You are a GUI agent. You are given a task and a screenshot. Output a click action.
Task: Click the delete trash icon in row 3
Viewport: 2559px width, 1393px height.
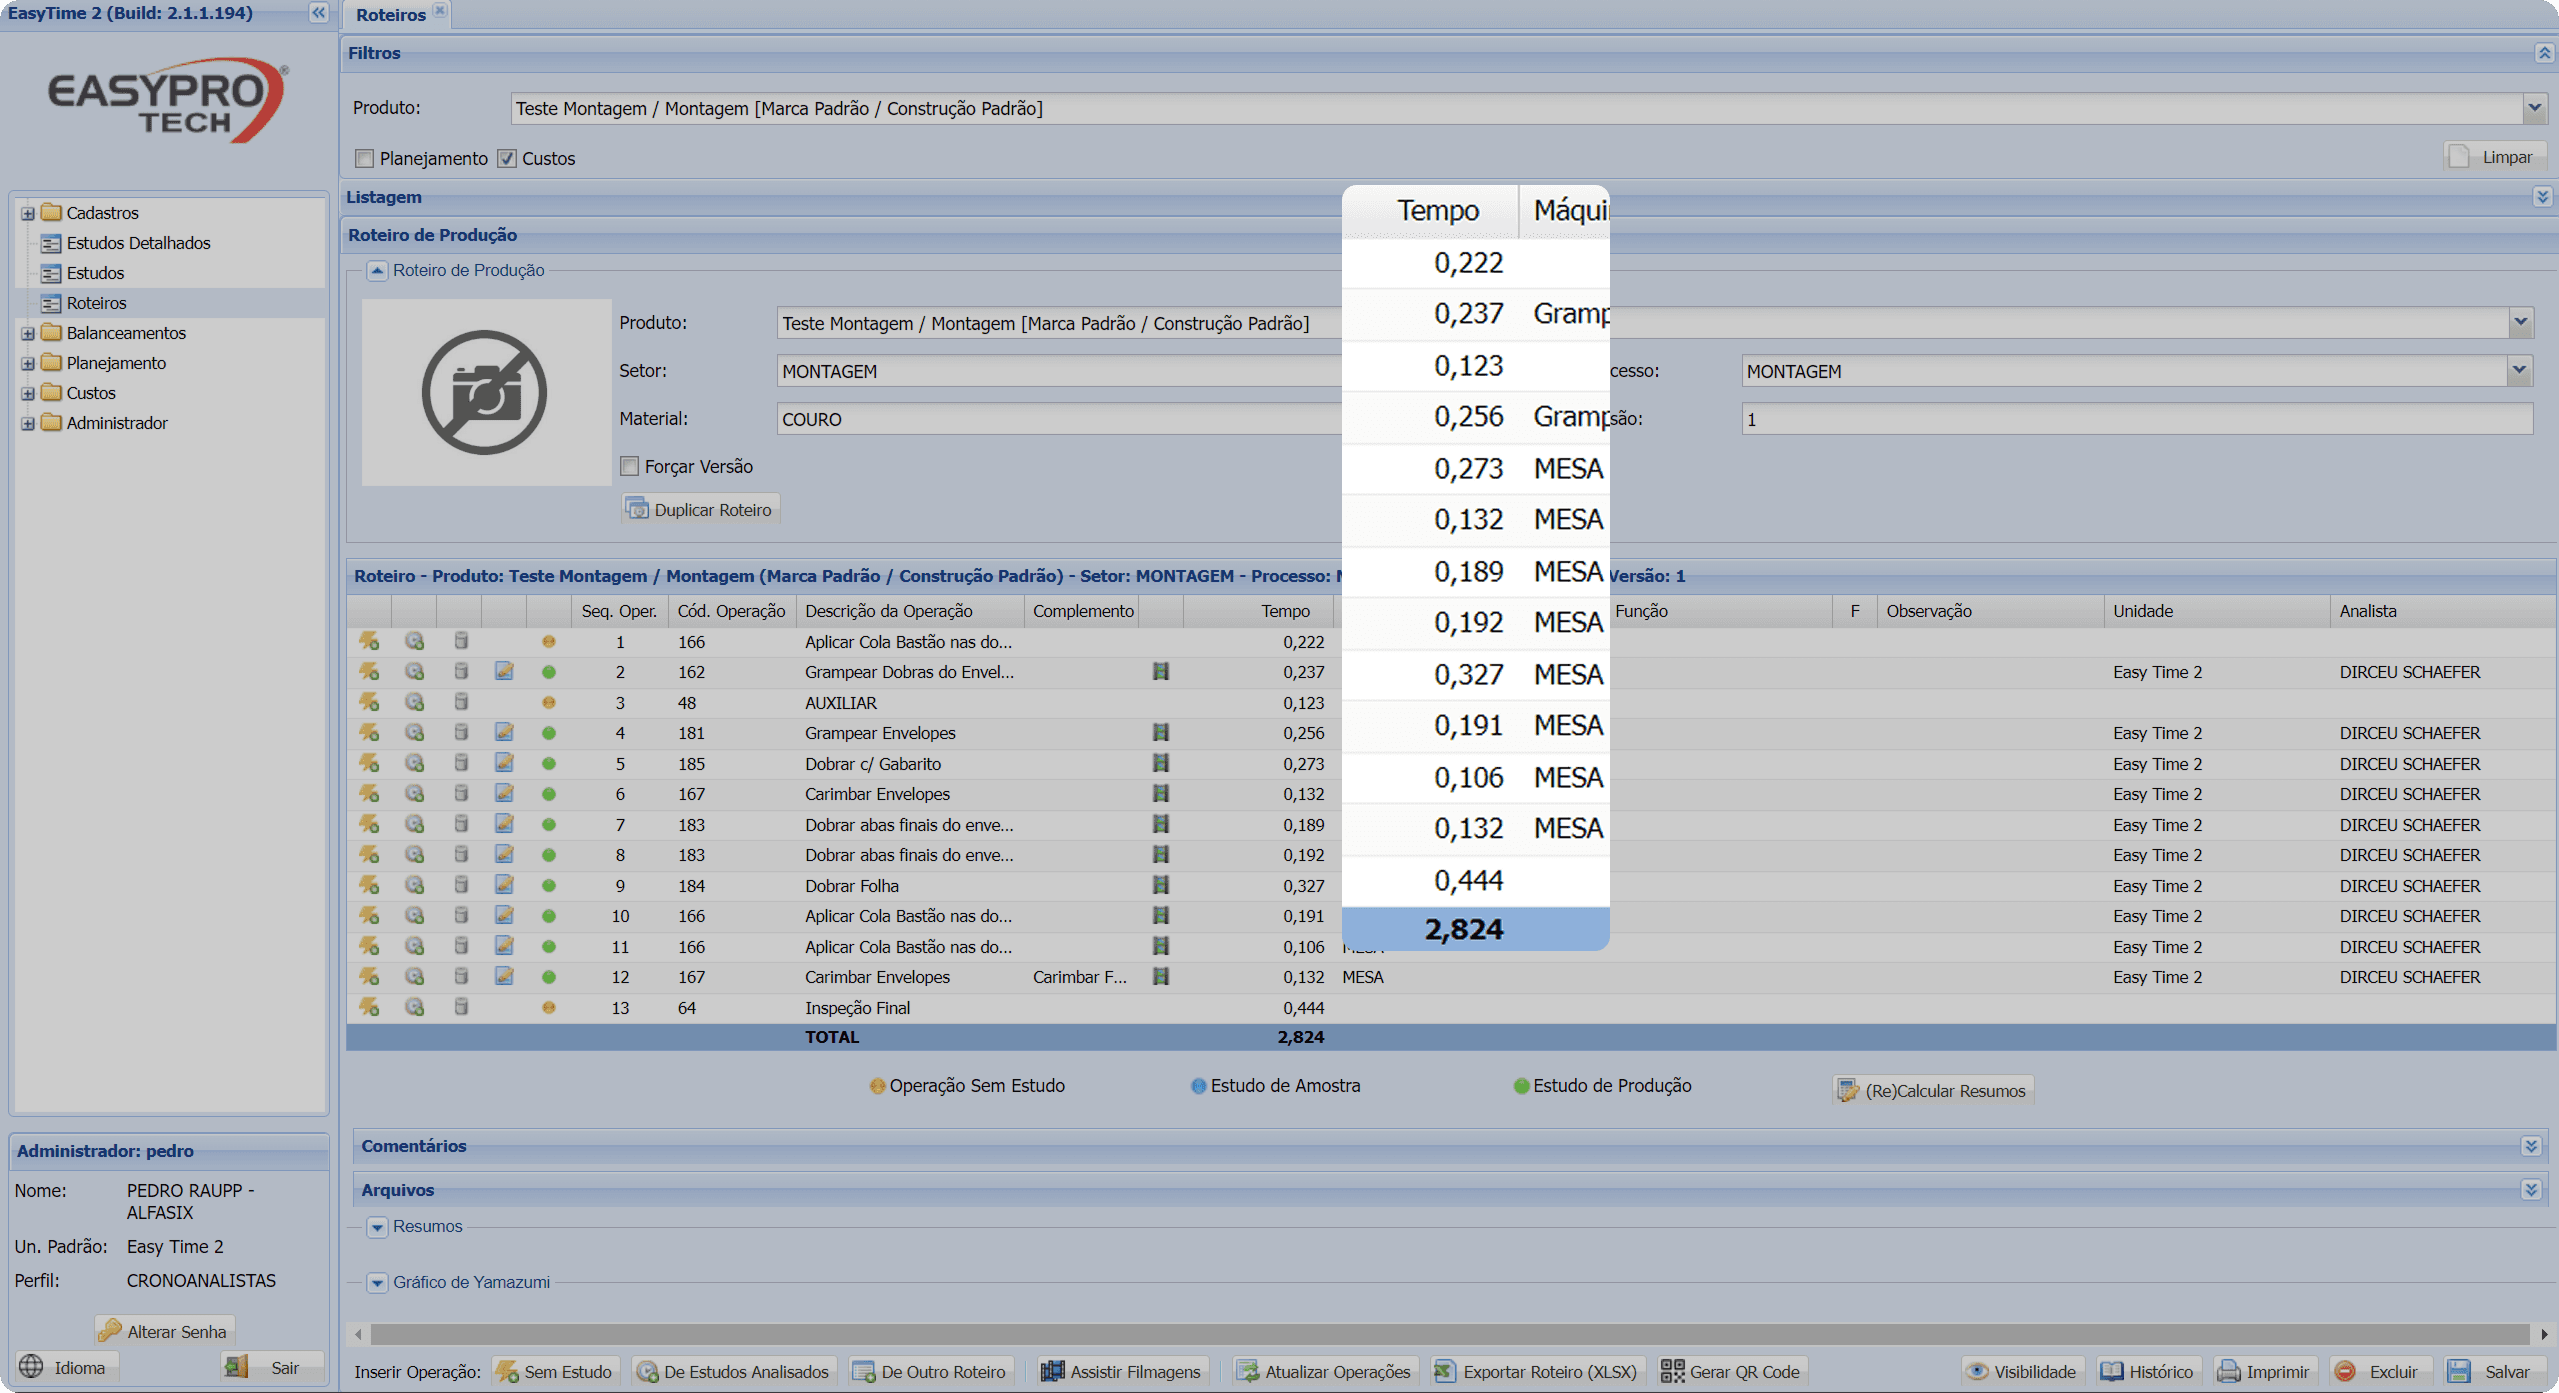[461, 702]
